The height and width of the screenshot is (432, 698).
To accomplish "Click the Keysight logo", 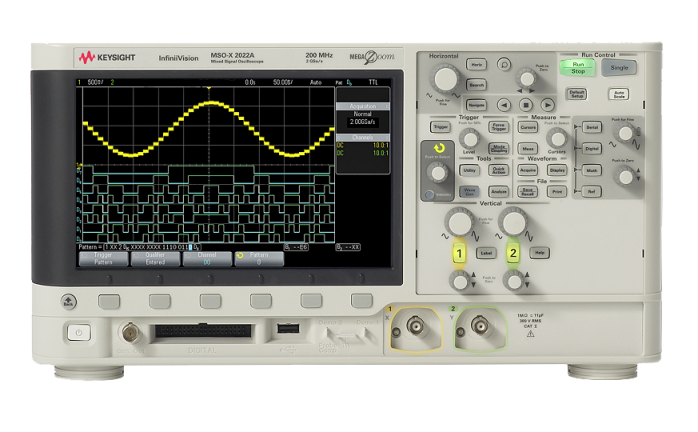I will pyautogui.click(x=107, y=57).
